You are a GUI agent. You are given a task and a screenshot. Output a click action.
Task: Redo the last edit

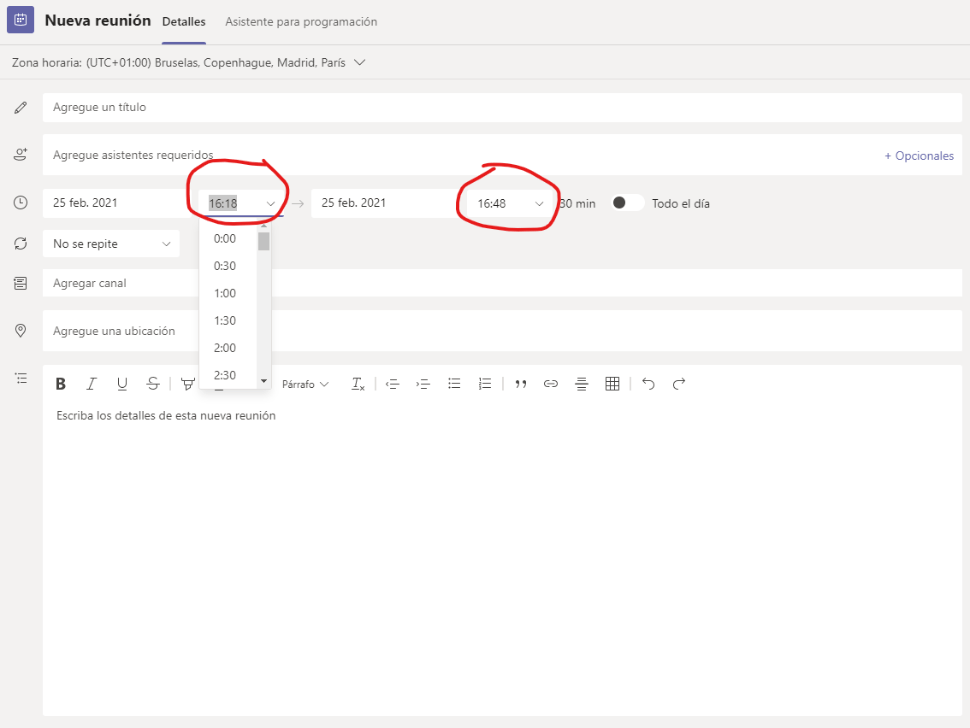(679, 384)
